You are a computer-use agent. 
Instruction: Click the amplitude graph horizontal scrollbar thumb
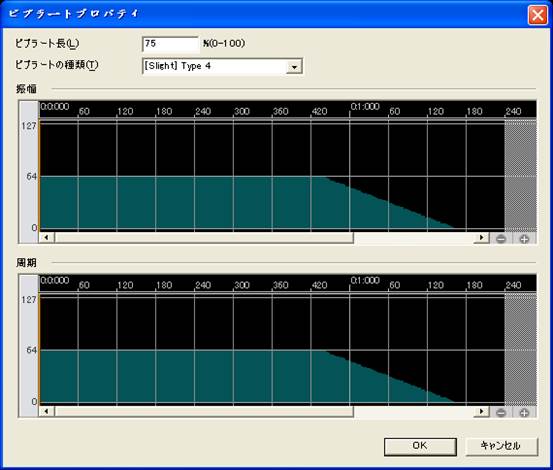pos(204,238)
